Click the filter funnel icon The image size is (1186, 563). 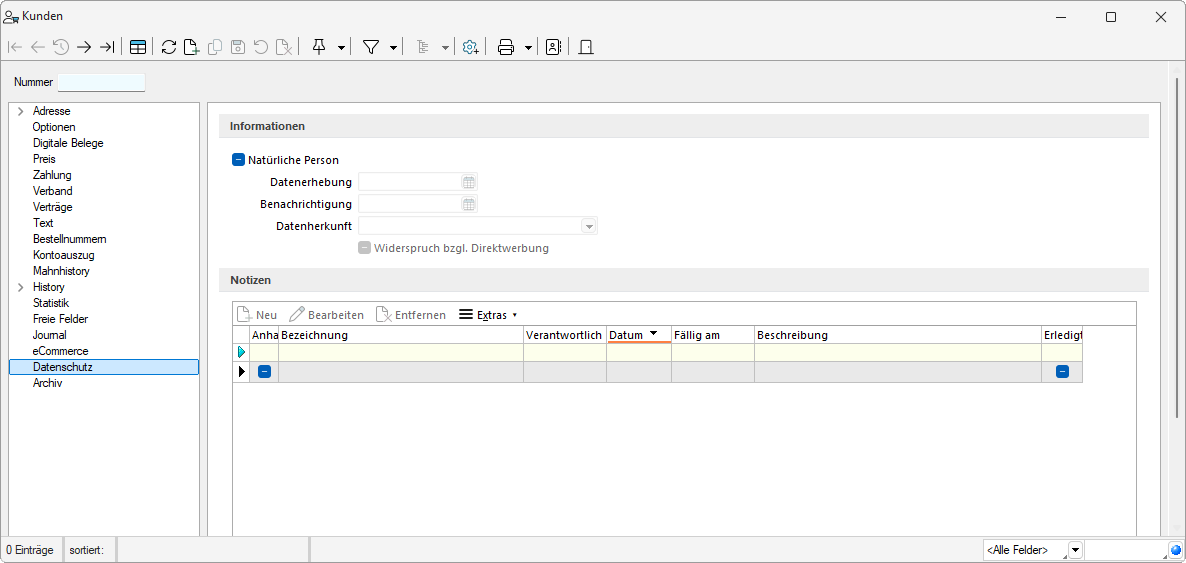point(371,47)
